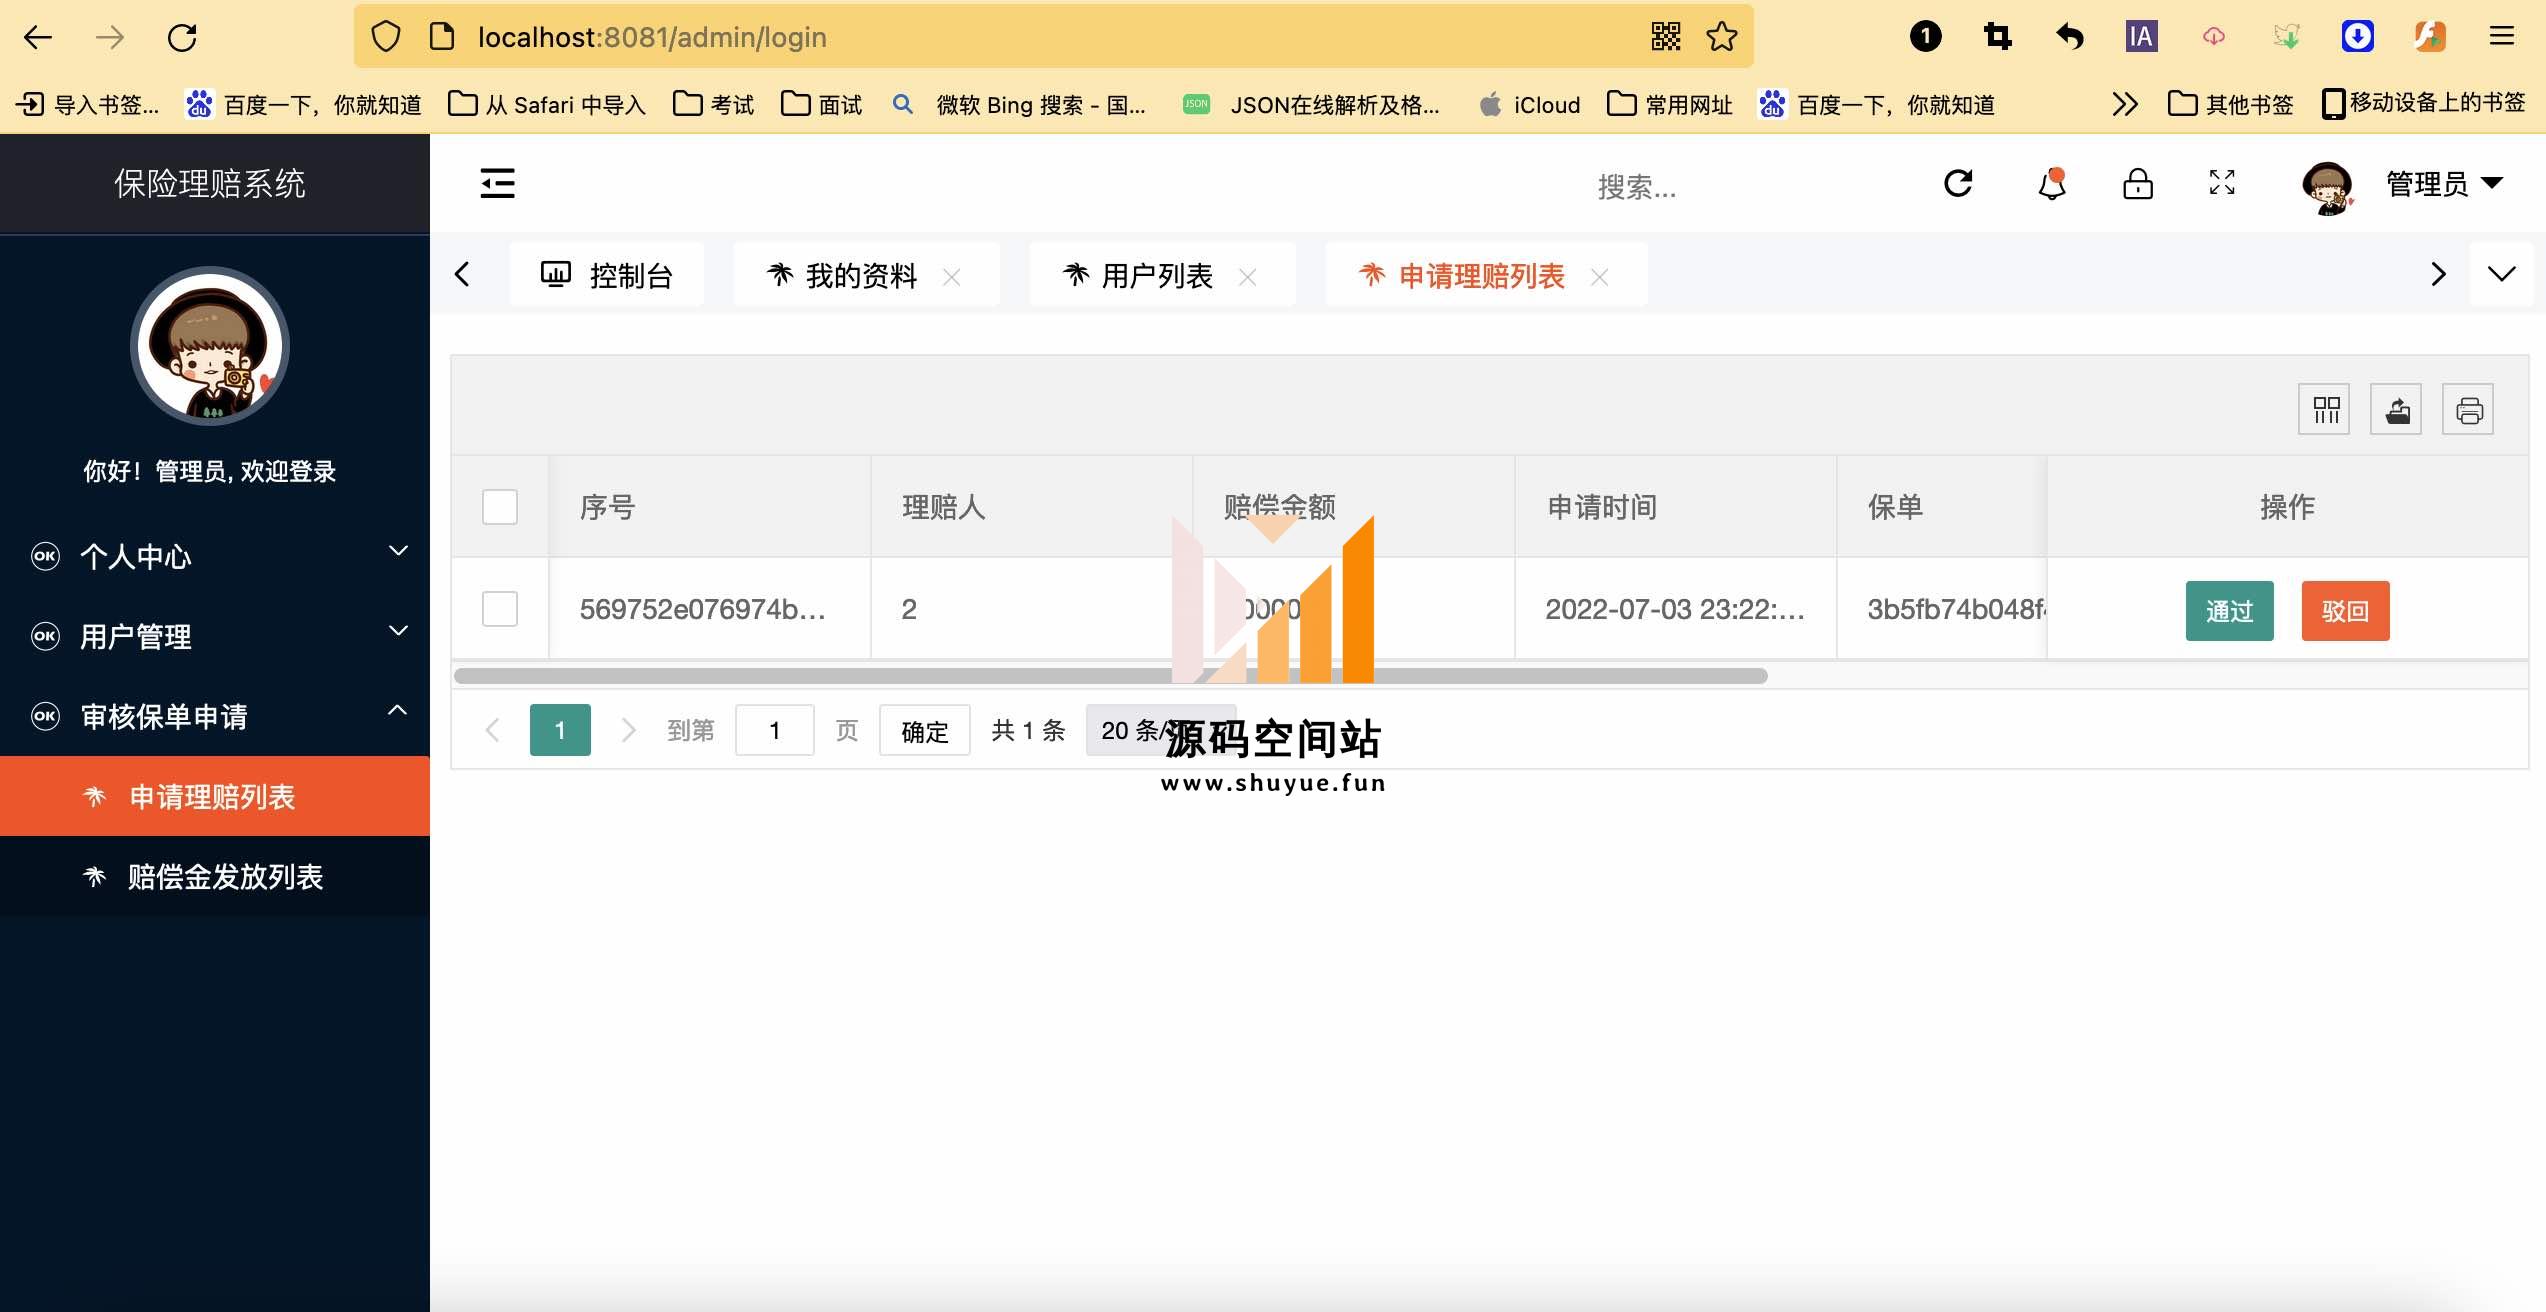Click the table print icon
The width and height of the screenshot is (2546, 1312).
coord(2469,409)
